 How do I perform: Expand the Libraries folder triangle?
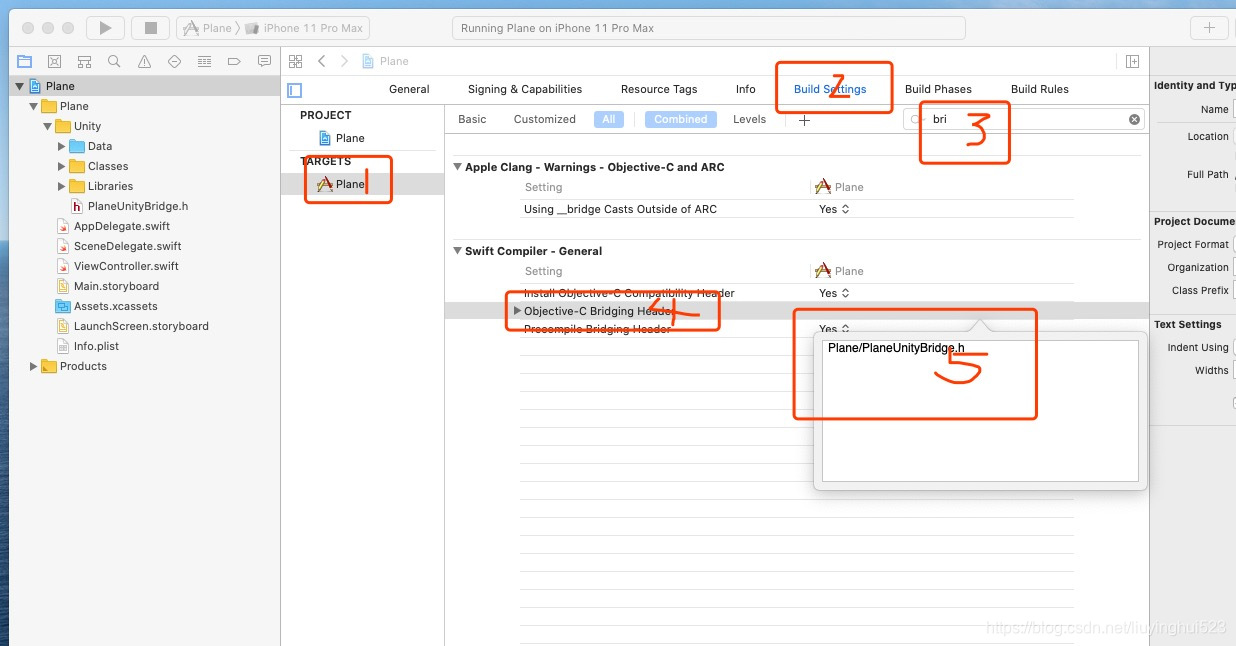point(62,186)
